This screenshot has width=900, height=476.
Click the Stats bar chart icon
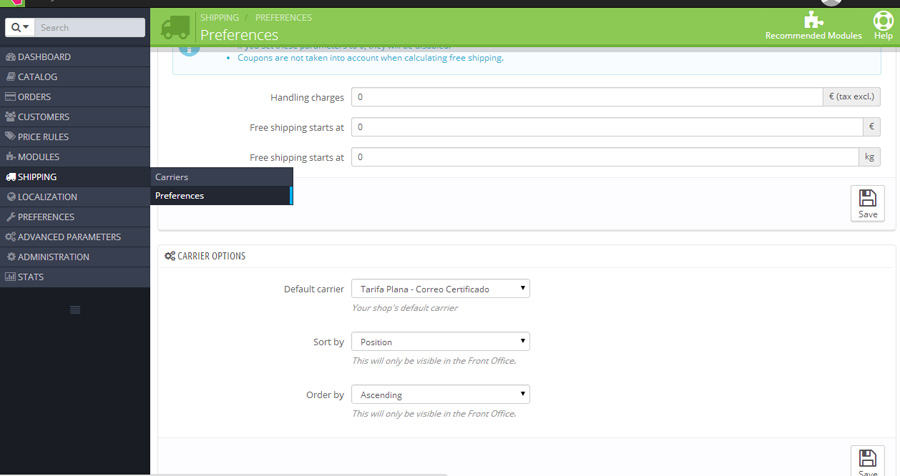point(10,277)
